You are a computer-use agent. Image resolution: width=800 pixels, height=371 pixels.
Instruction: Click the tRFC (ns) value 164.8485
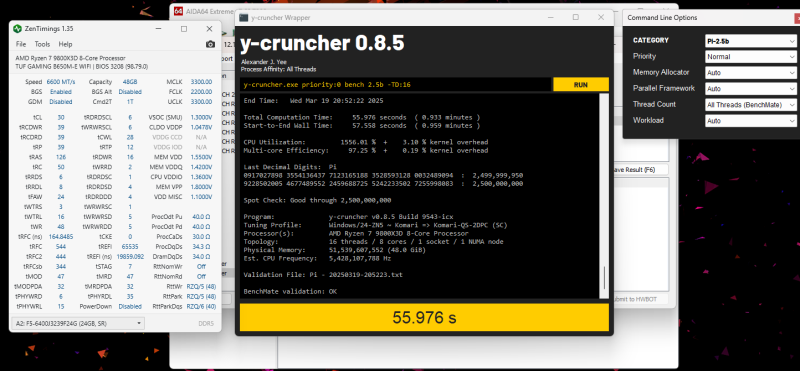click(61, 237)
